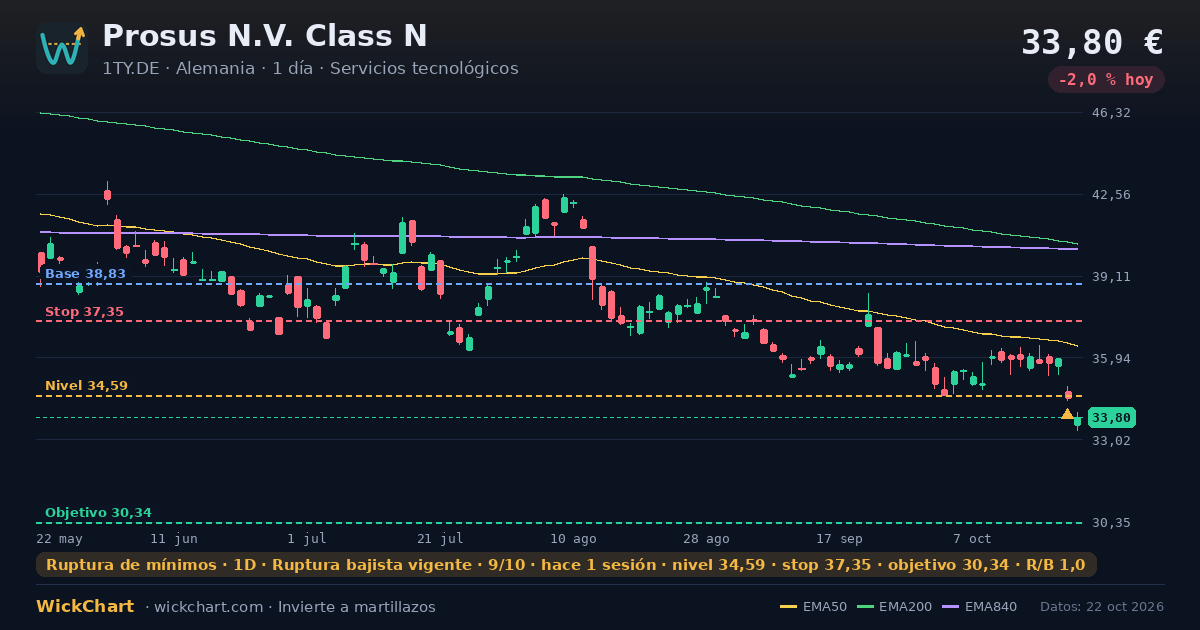Click the Ruptura de mínimos signal banner
1200x630 pixels.
pyautogui.click(x=566, y=565)
